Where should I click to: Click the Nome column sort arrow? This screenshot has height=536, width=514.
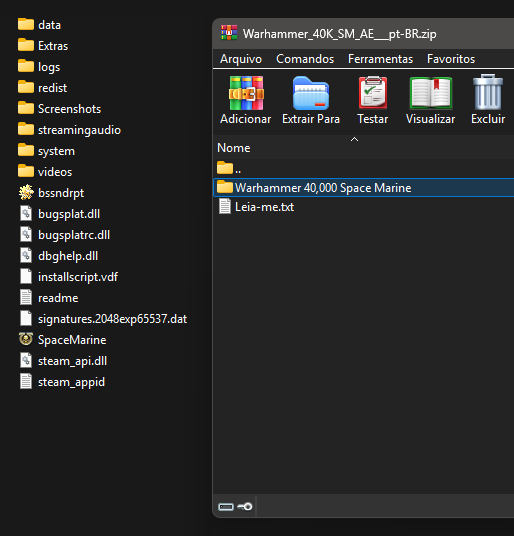(354, 139)
